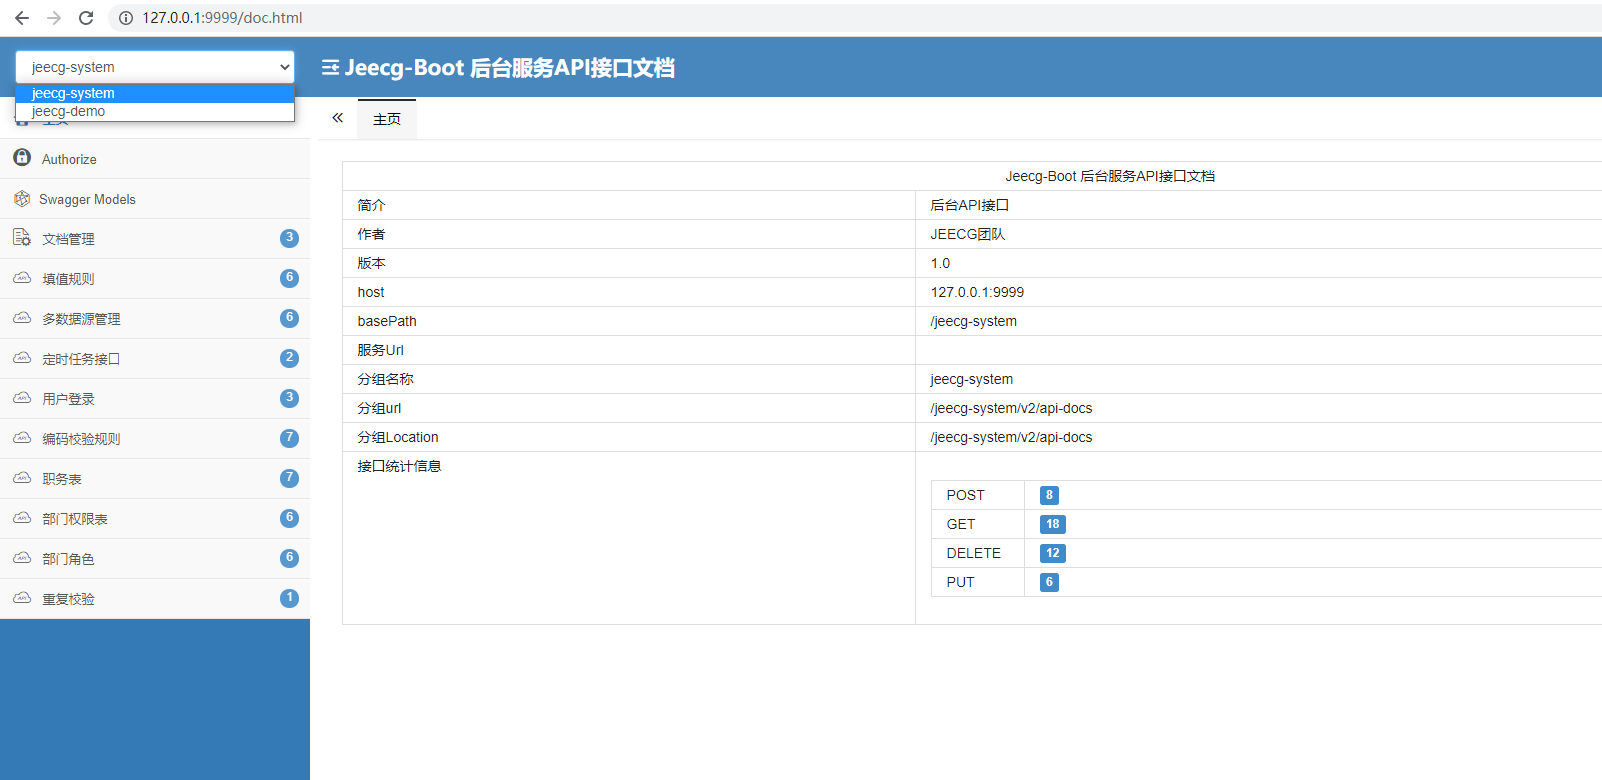1602x780 pixels.
Task: Click the 简介 value 后台API接口
Action: coord(970,205)
